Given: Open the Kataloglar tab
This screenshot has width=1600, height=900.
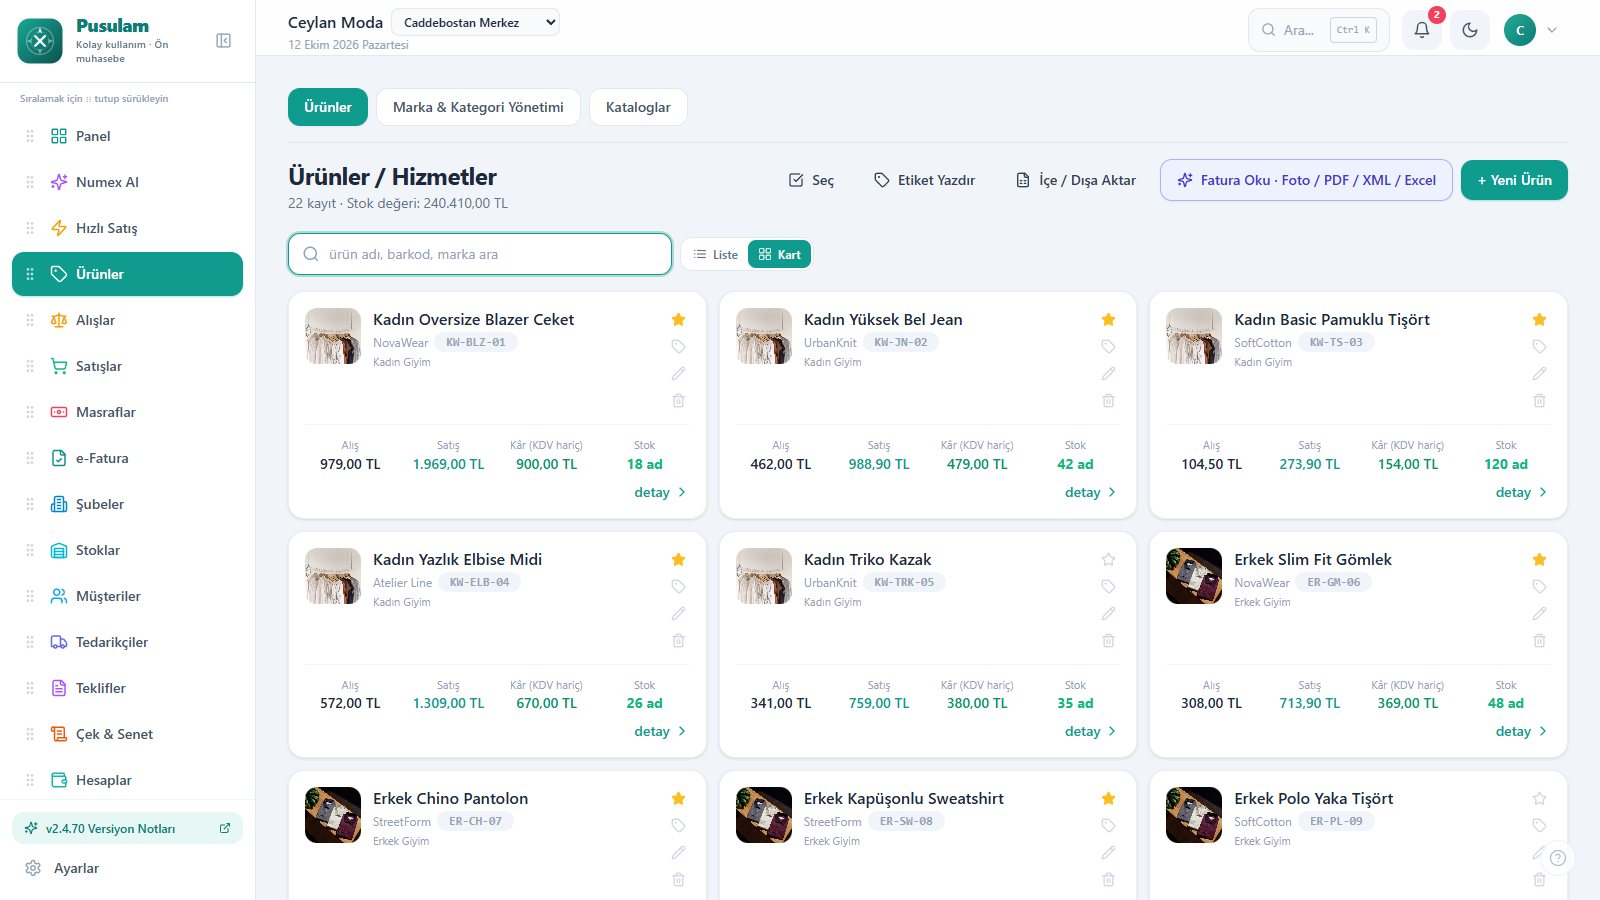Looking at the screenshot, I should click(x=638, y=107).
